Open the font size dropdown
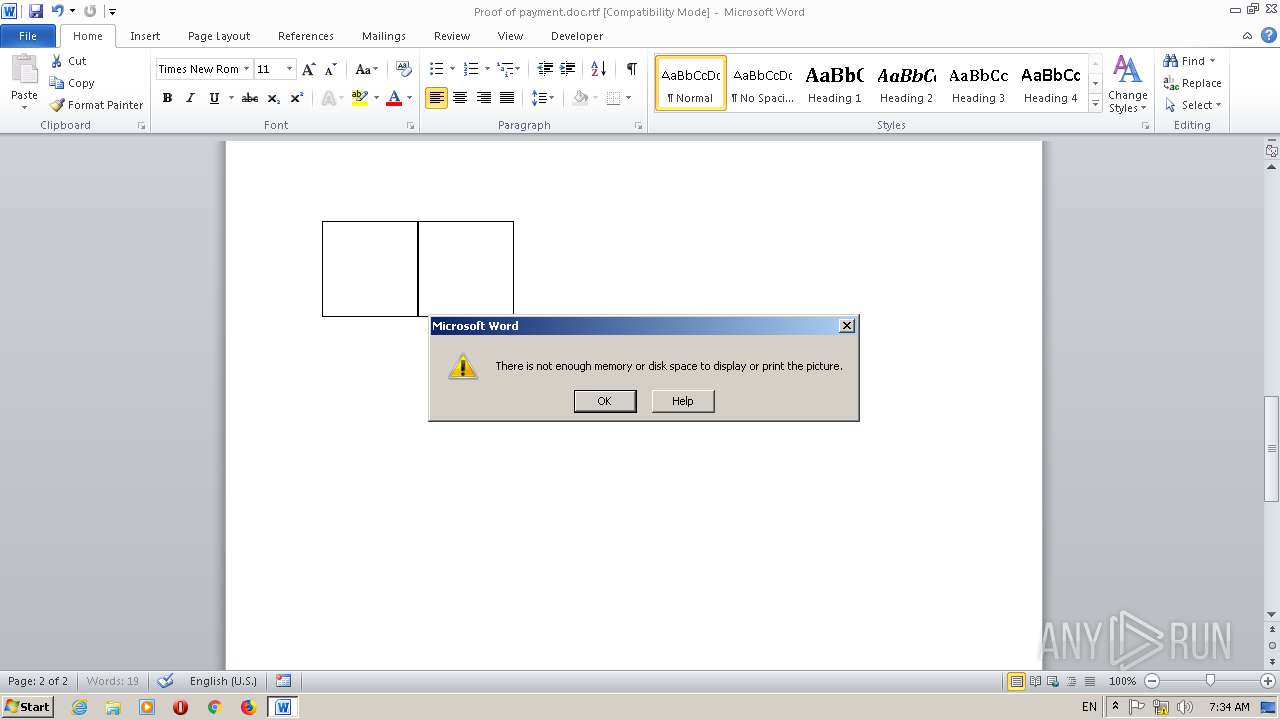Screen dimensions: 1280x720 290,69
